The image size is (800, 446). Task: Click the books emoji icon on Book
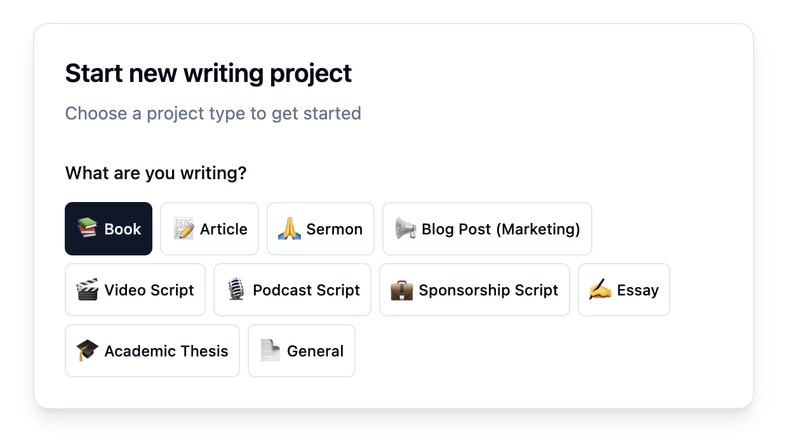pyautogui.click(x=87, y=229)
